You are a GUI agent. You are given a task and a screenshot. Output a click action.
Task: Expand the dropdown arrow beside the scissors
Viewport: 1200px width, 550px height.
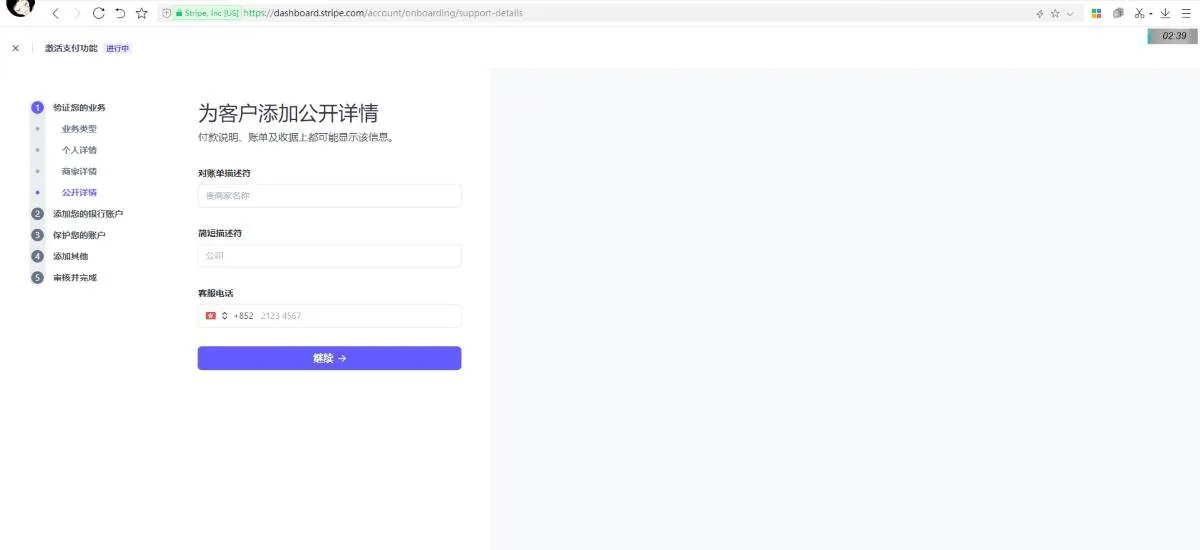(1150, 14)
